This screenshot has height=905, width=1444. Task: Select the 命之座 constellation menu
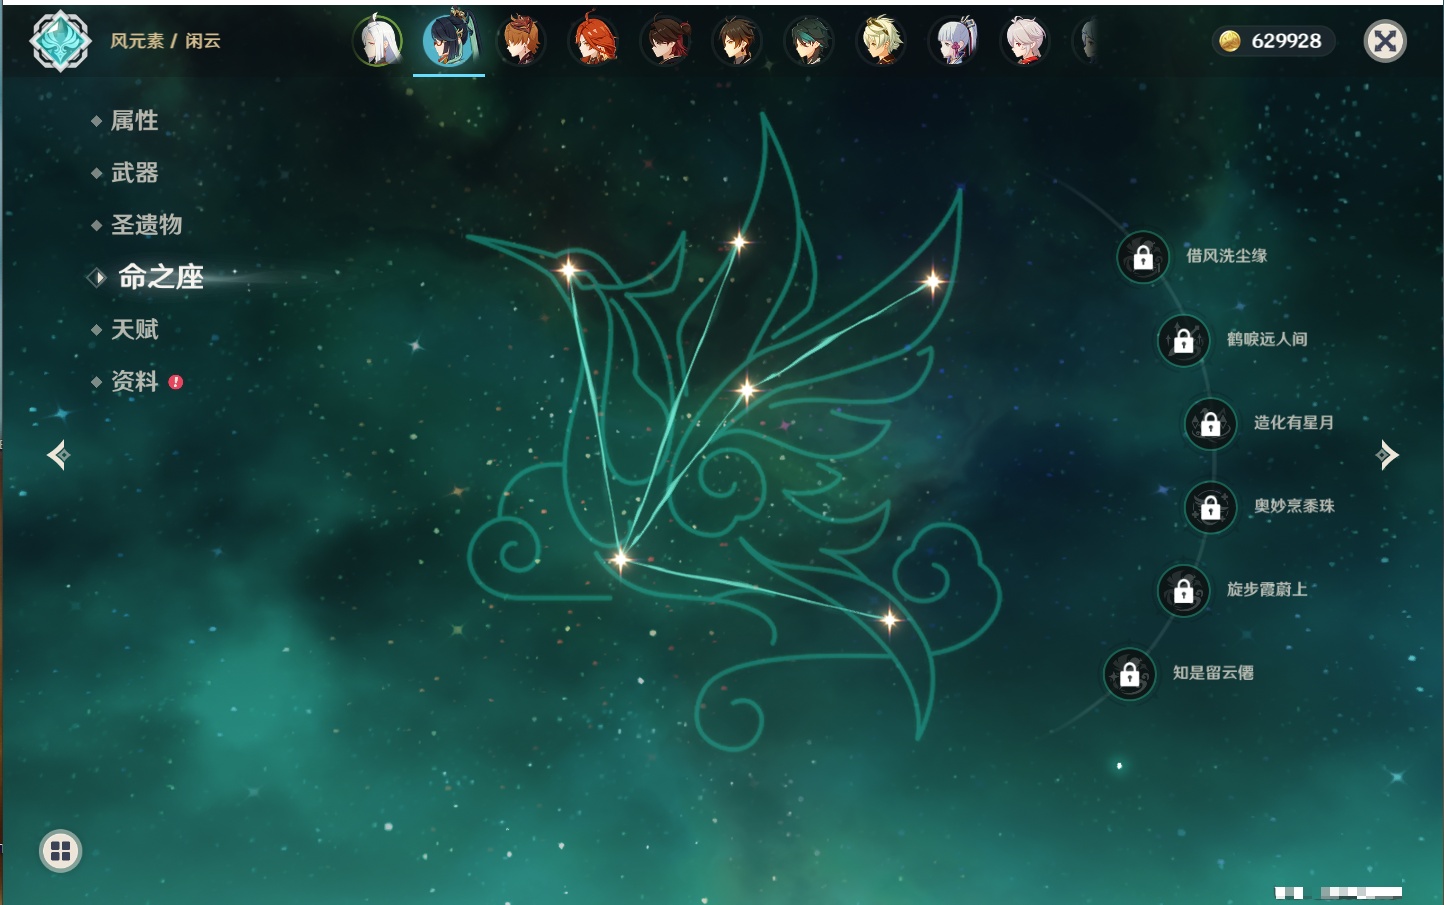[161, 277]
